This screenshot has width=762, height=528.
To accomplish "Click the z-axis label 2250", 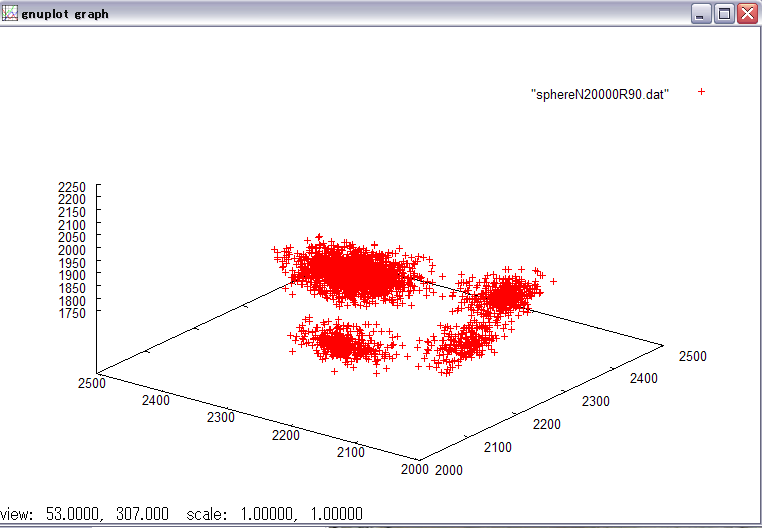I will [71, 187].
